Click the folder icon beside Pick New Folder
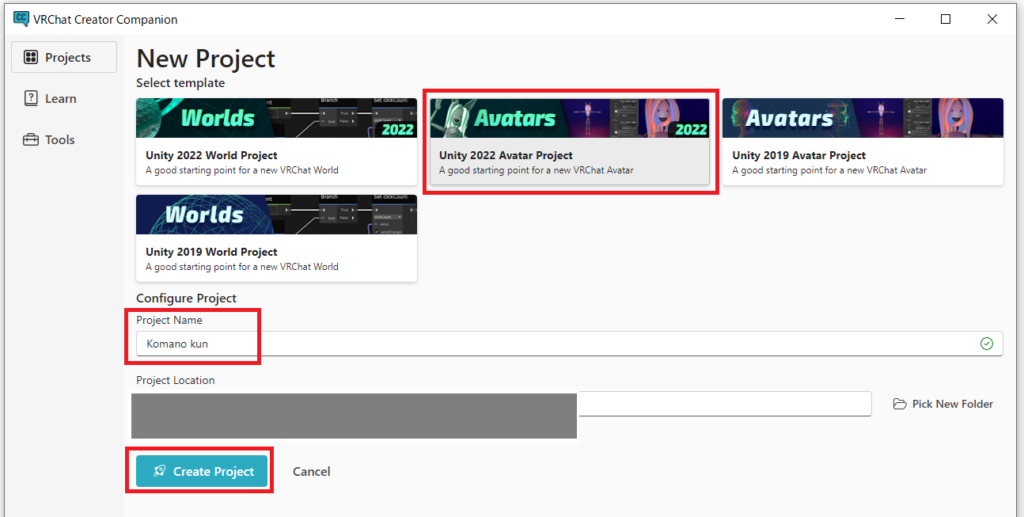Viewport: 1024px width, 517px height. pyautogui.click(x=900, y=404)
